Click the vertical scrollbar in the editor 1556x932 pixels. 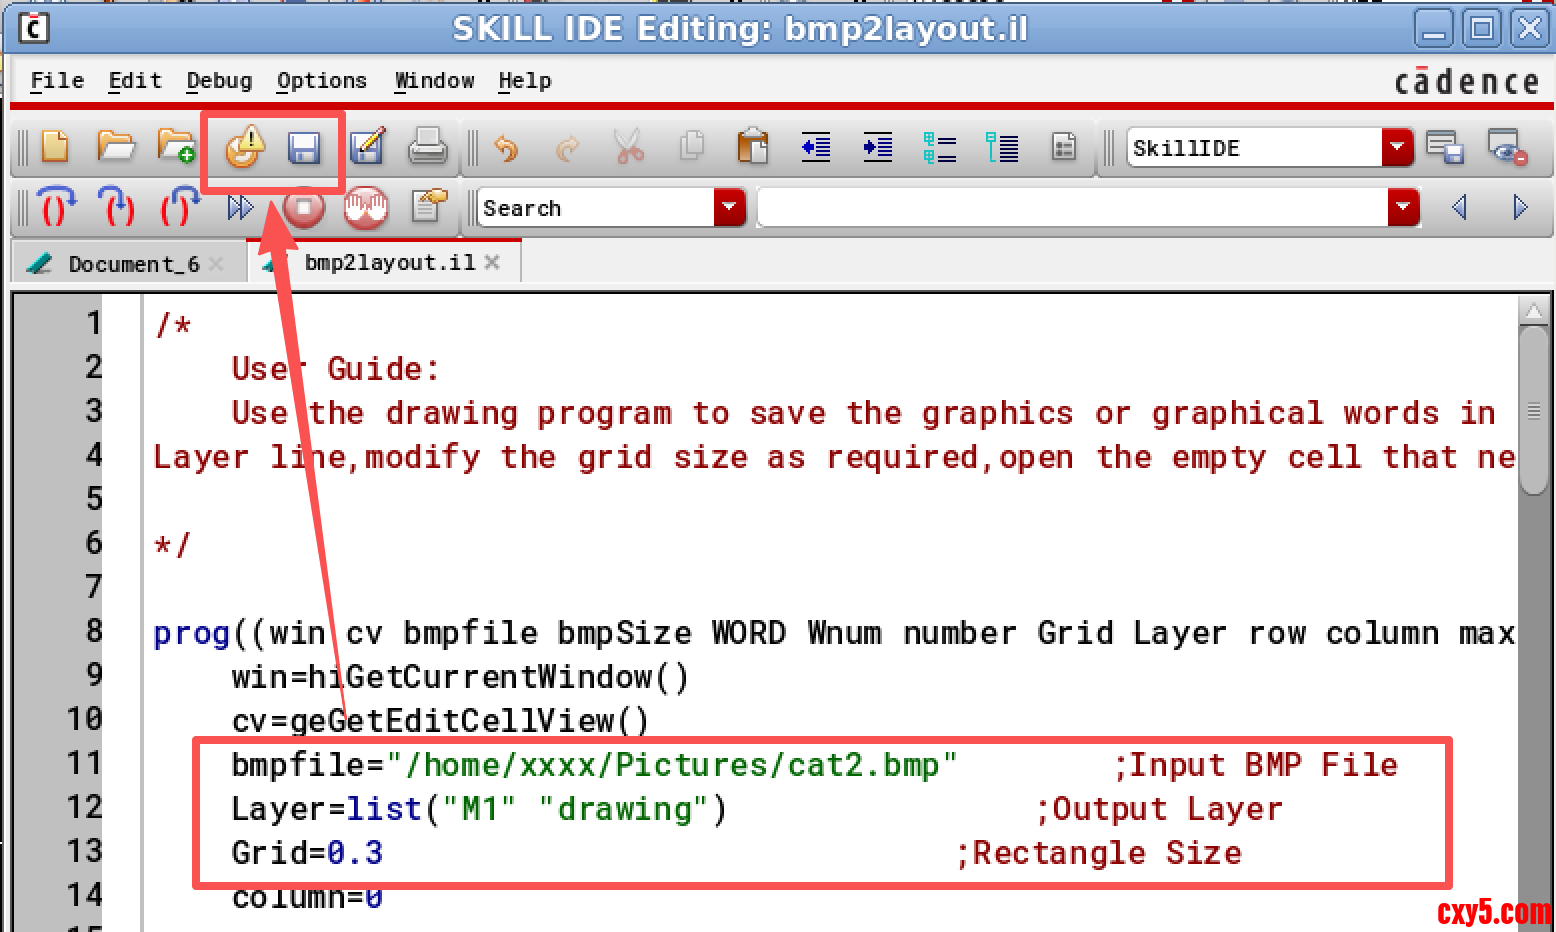pos(1533,600)
